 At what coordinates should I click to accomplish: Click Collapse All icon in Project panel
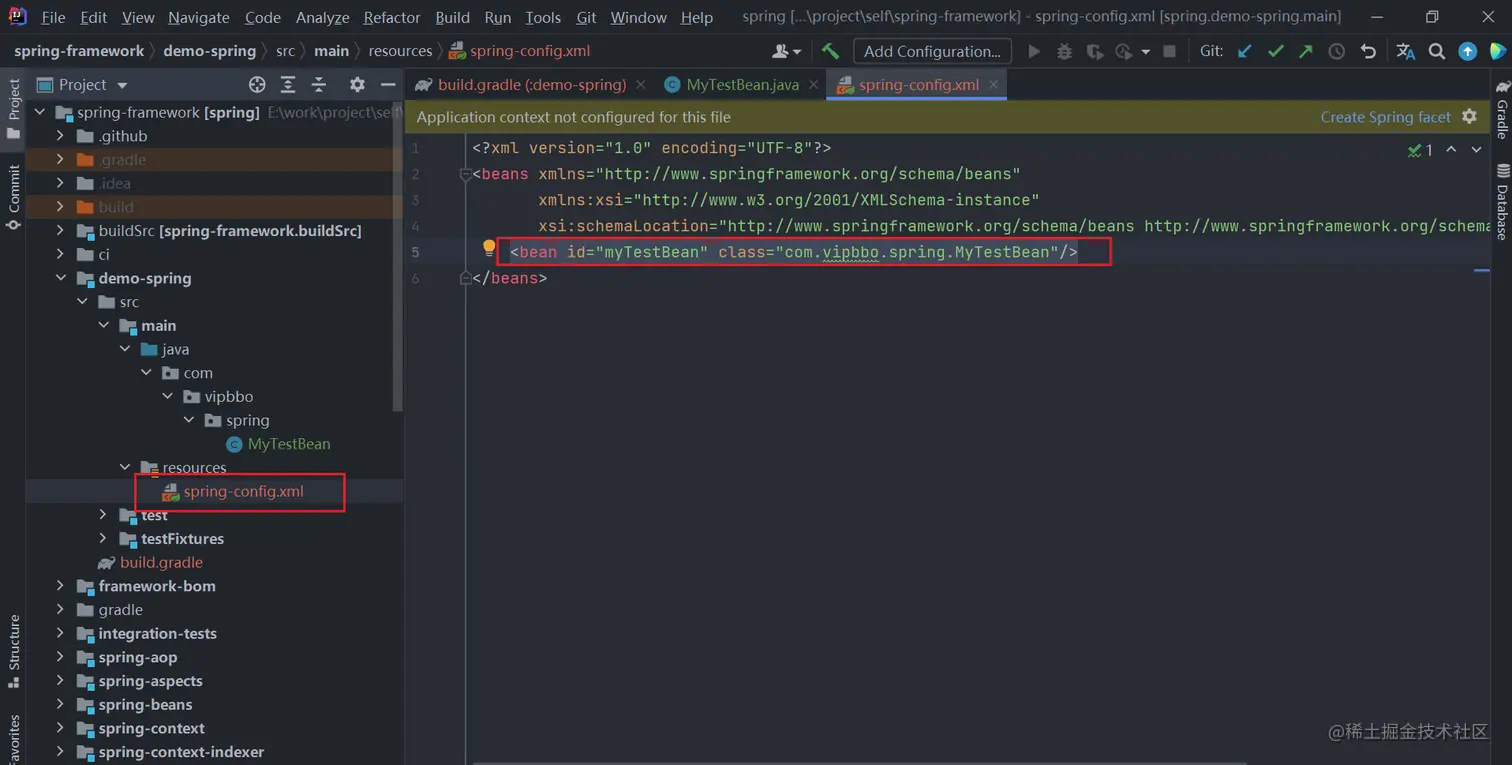click(319, 85)
